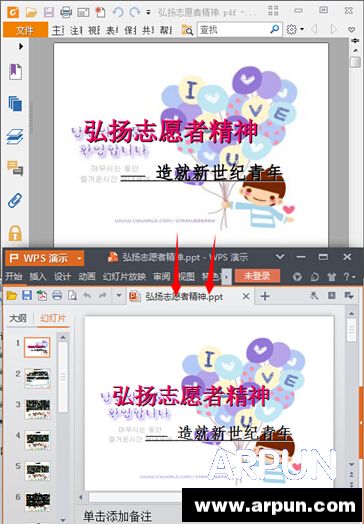Viewport: 364px width, 524px height.
Task: Open the Security lock panel in PDF sidebar
Action: [15, 233]
